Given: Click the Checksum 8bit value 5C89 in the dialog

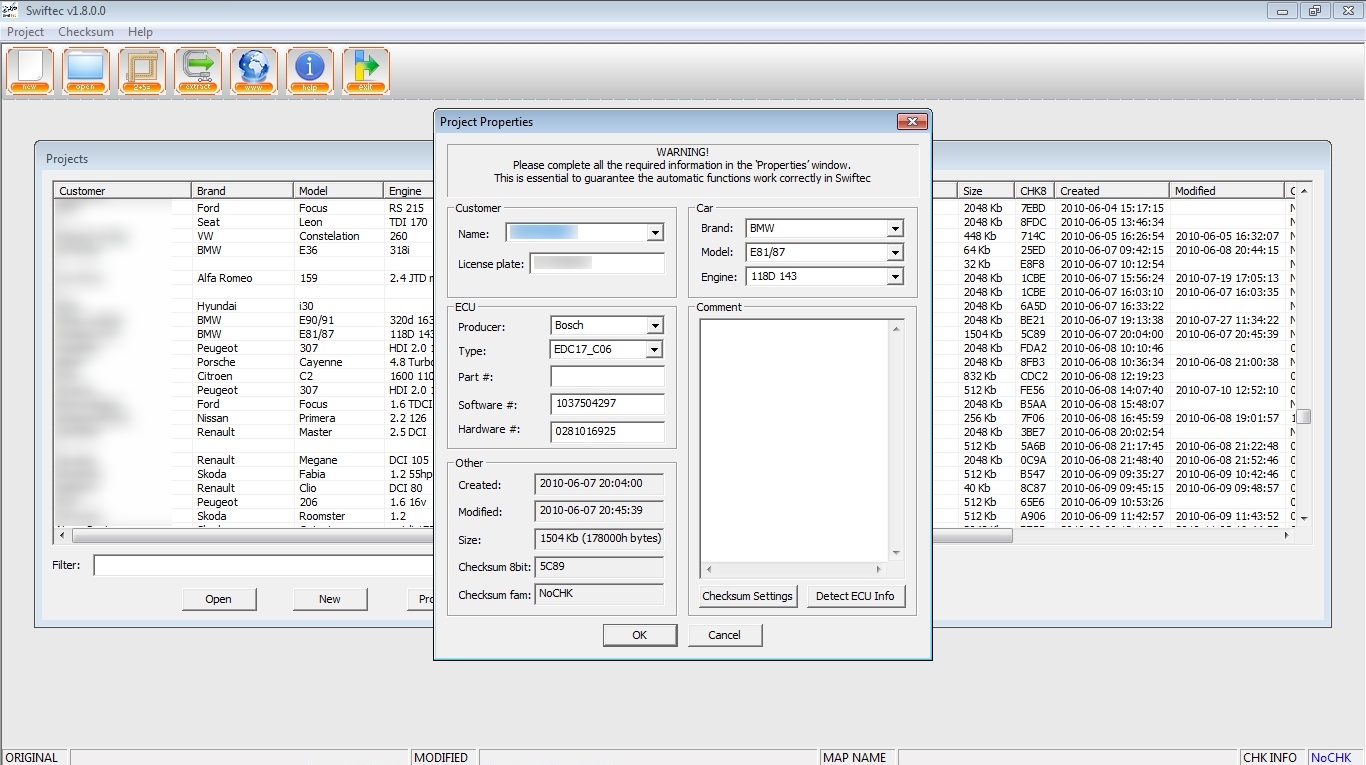Looking at the screenshot, I should [x=599, y=567].
